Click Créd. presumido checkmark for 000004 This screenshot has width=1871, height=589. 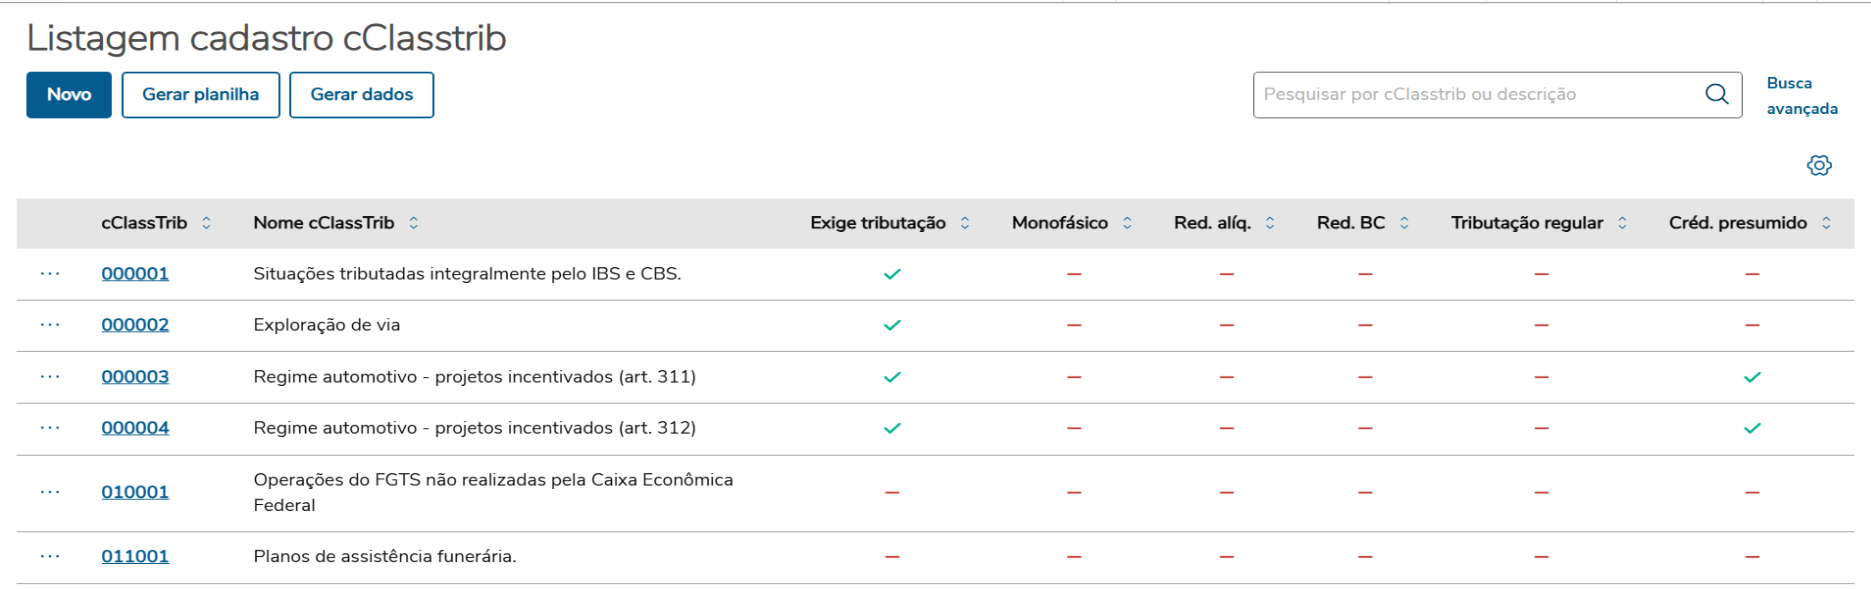point(1752,428)
